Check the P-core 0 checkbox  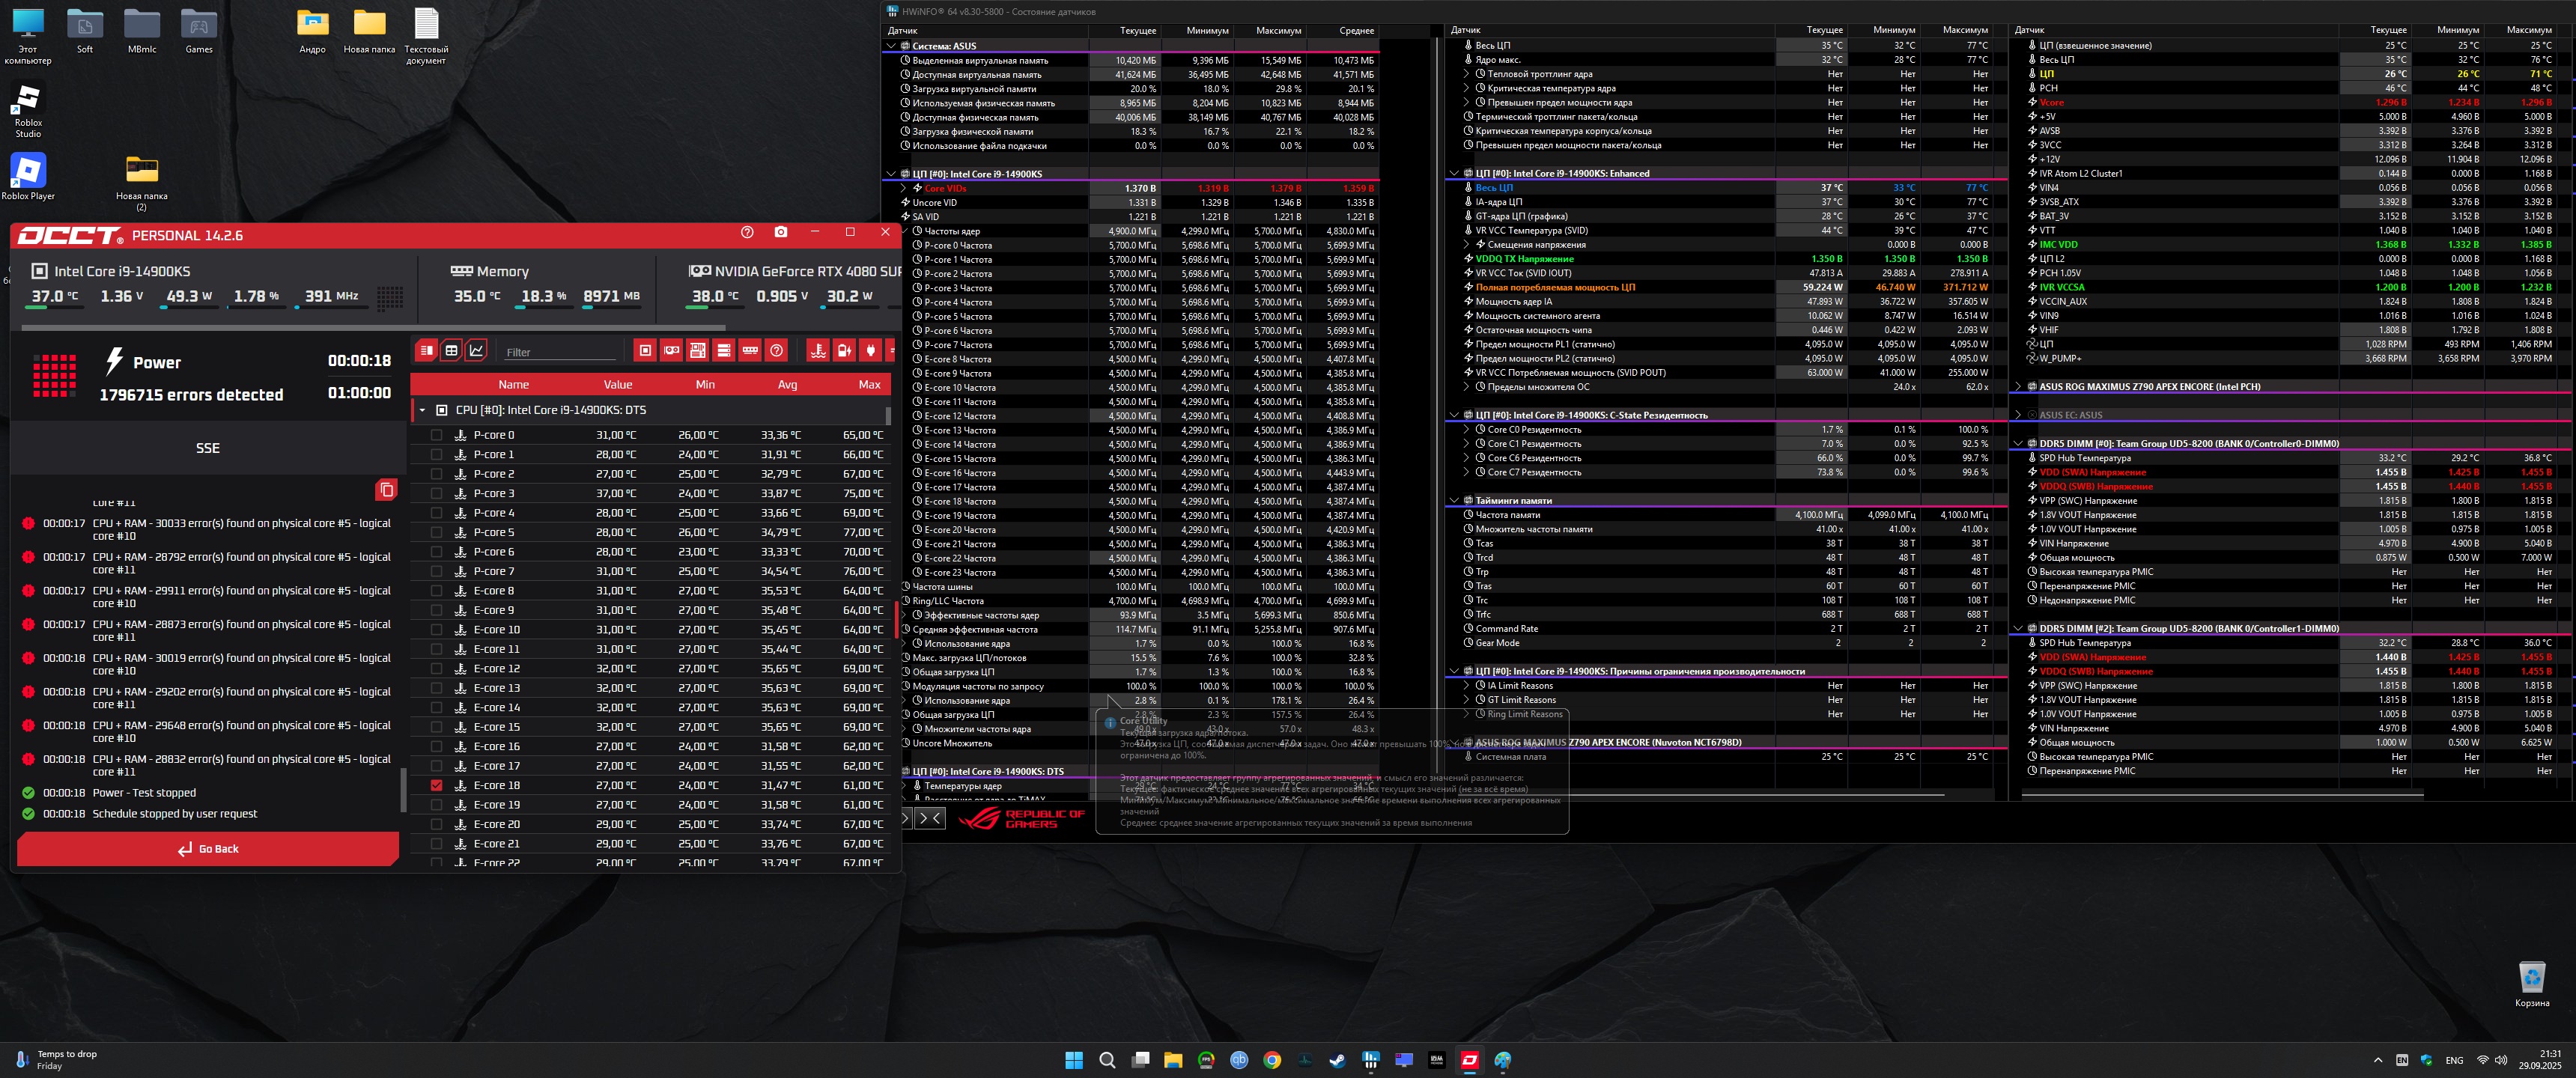pyautogui.click(x=436, y=435)
